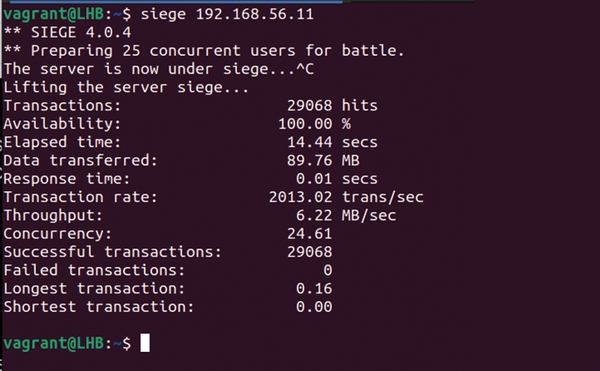The width and height of the screenshot is (600, 371).
Task: Click the Elapsed time value 14.44 secs
Action: 332,142
